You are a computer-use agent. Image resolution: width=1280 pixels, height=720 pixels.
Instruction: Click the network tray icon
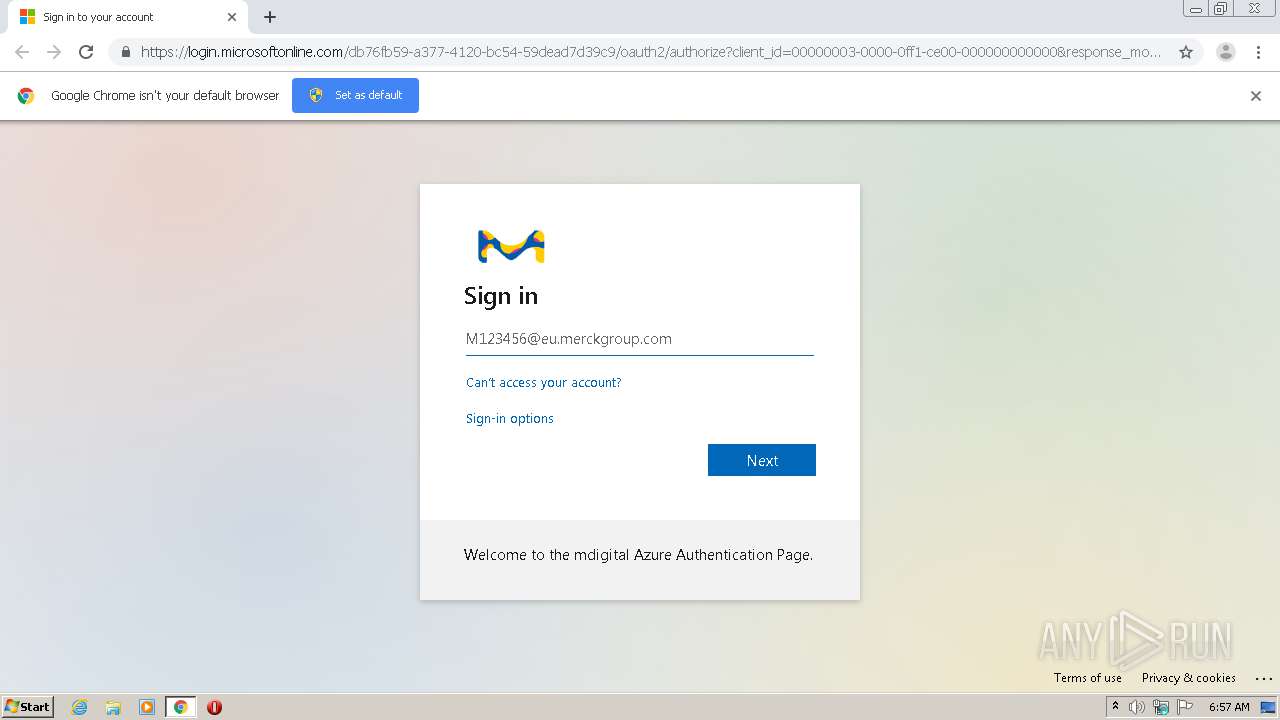[1161, 707]
